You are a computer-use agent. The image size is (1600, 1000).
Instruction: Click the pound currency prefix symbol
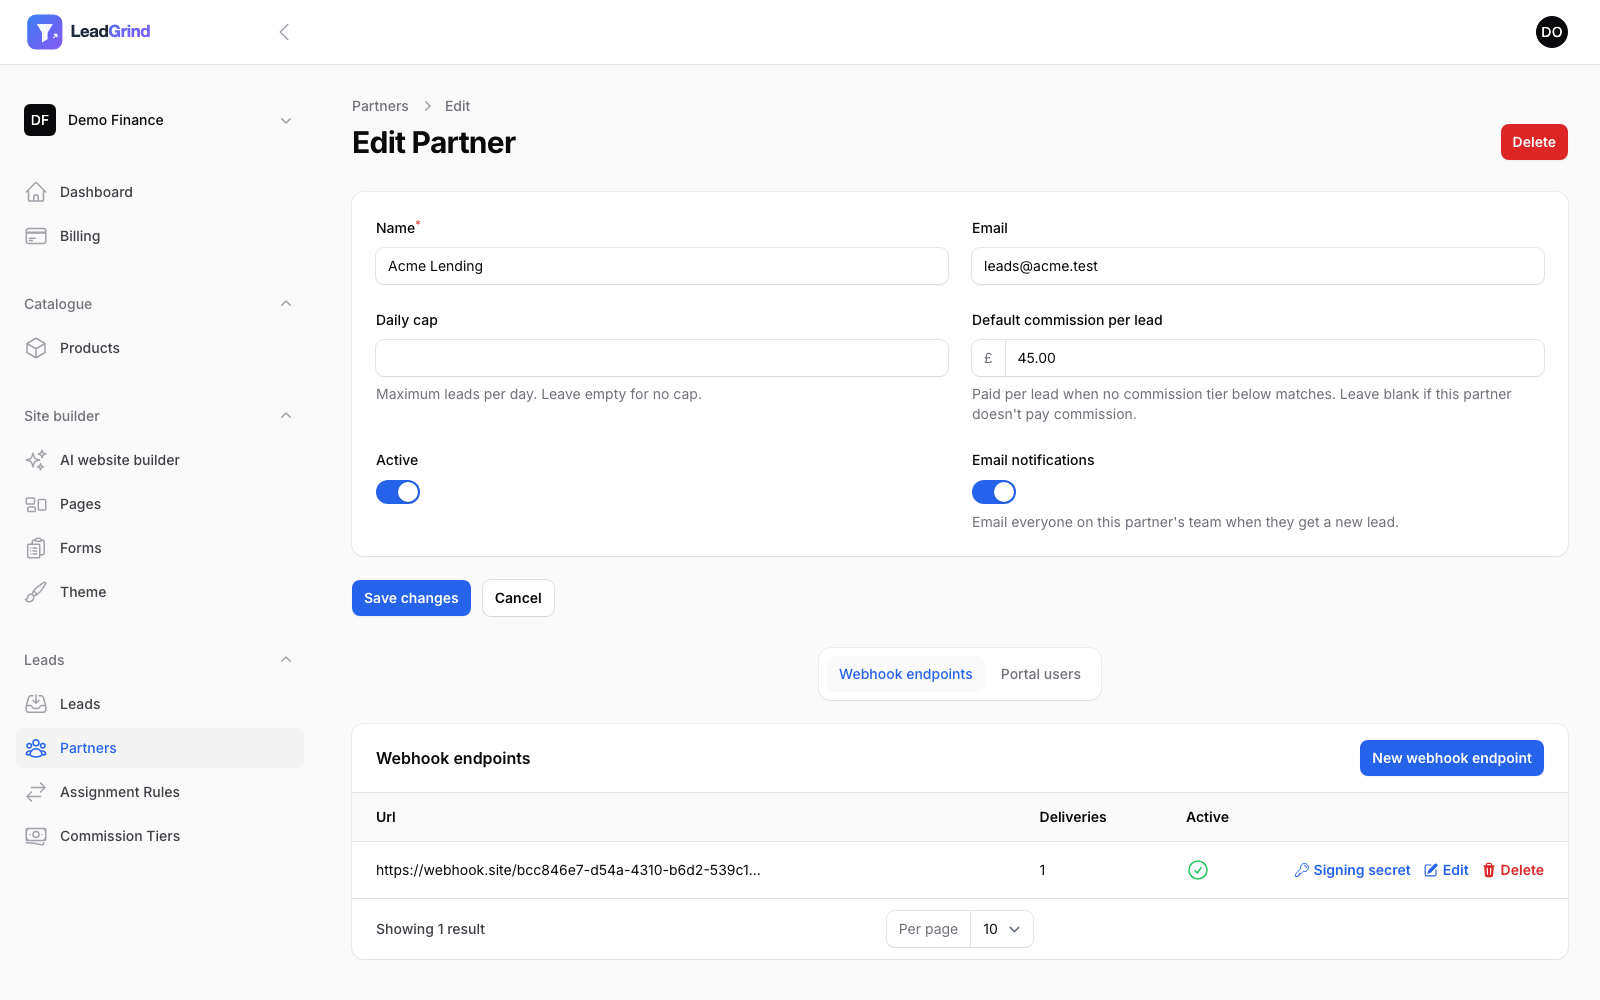988,358
